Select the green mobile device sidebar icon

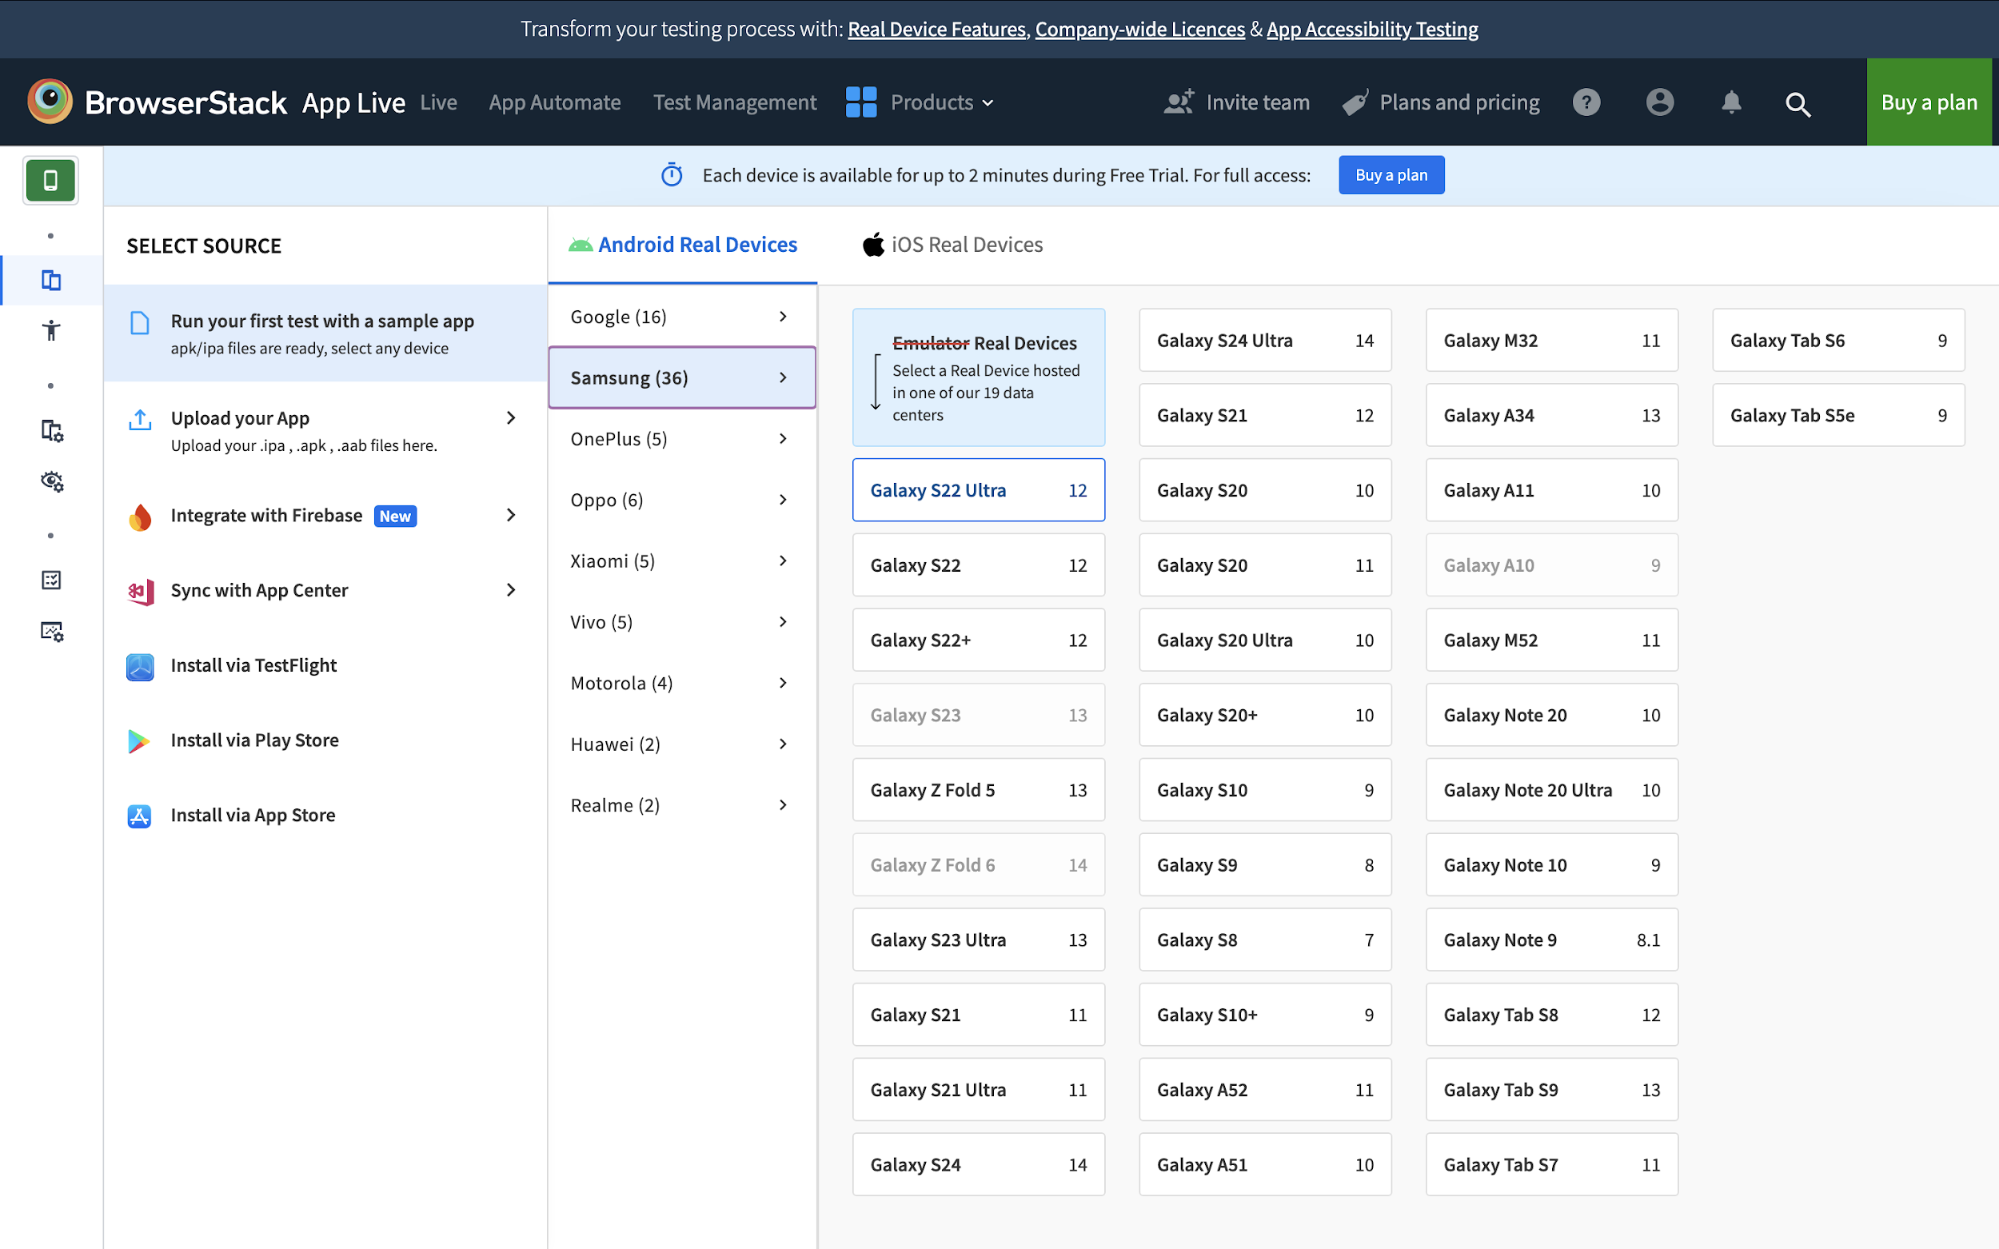click(x=50, y=180)
